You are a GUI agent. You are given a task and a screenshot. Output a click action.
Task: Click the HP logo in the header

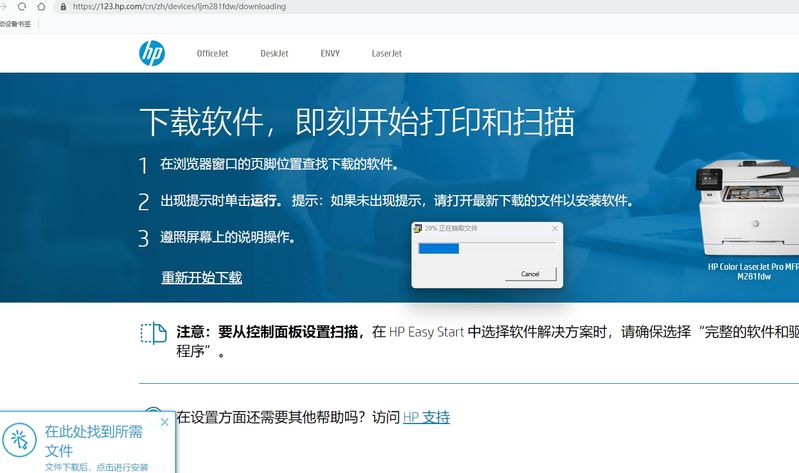point(151,53)
